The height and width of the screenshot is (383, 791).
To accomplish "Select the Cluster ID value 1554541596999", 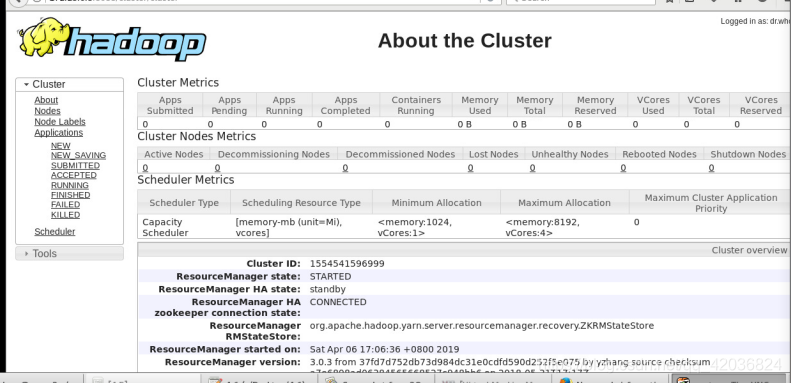I will click(x=347, y=263).
